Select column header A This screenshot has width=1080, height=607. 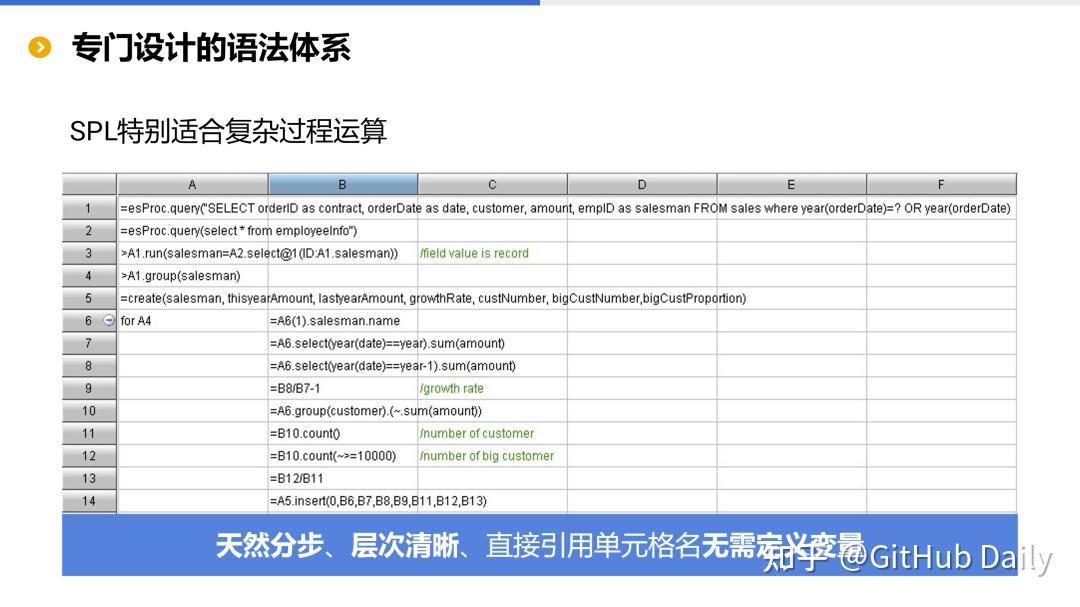[193, 185]
